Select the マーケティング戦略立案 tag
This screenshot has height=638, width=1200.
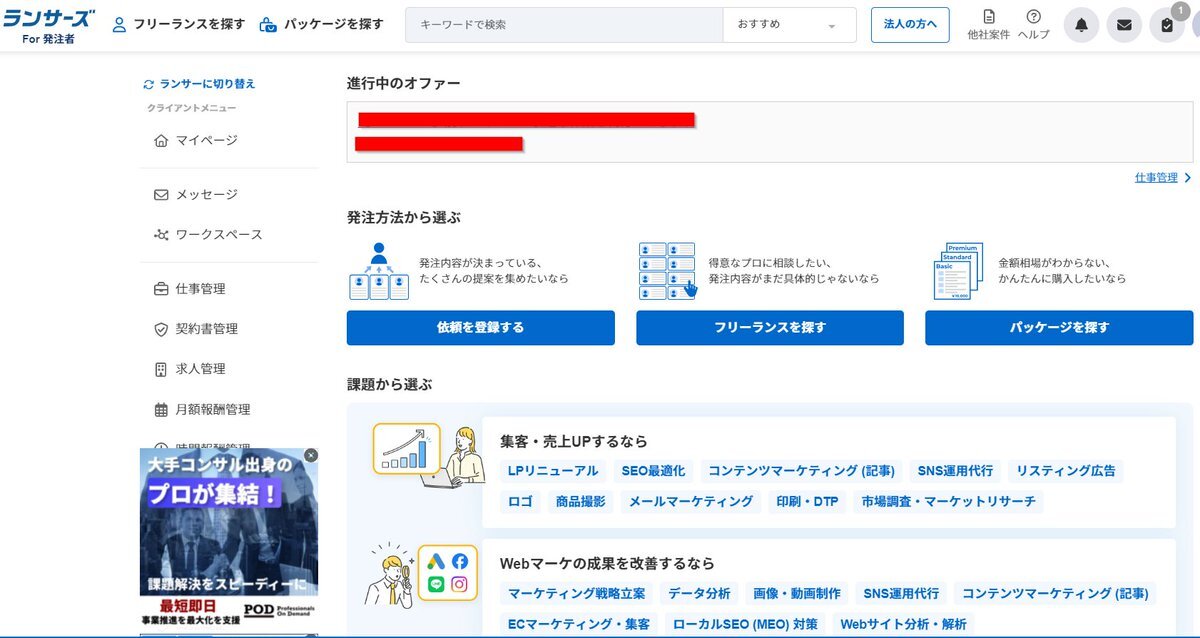coord(577,594)
